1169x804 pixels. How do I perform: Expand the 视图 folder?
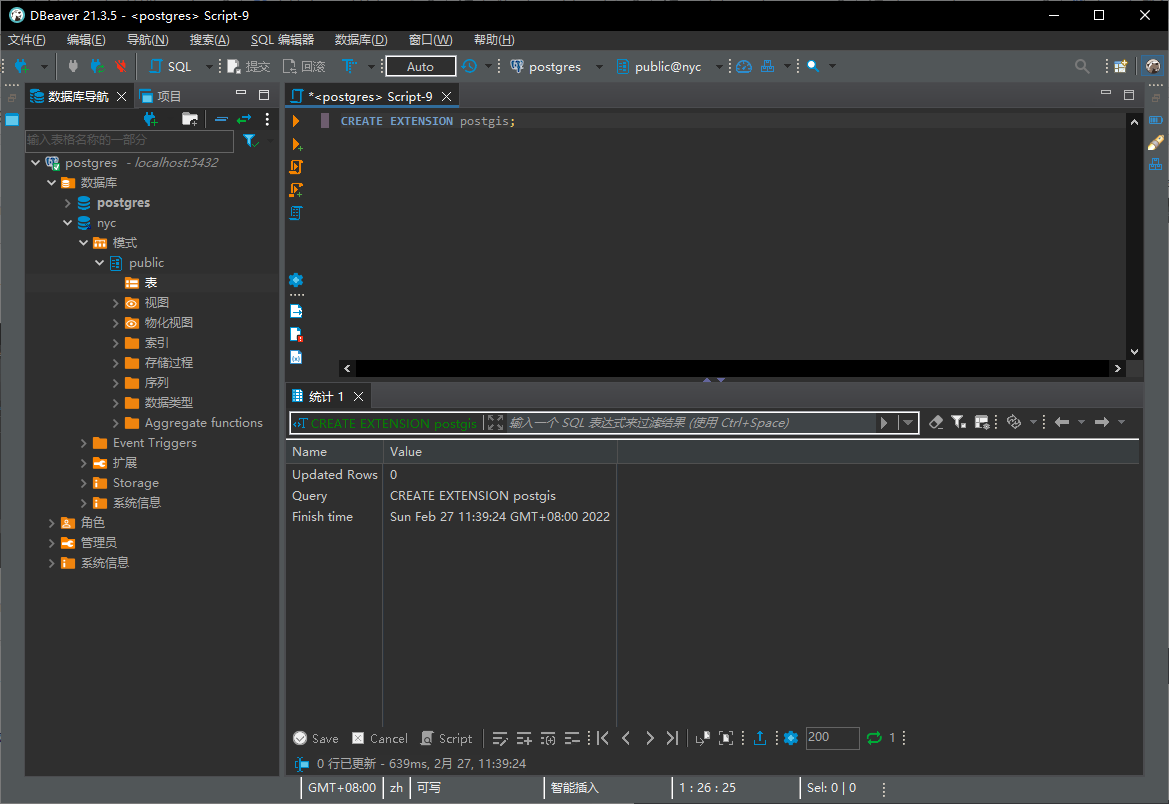pyautogui.click(x=115, y=303)
